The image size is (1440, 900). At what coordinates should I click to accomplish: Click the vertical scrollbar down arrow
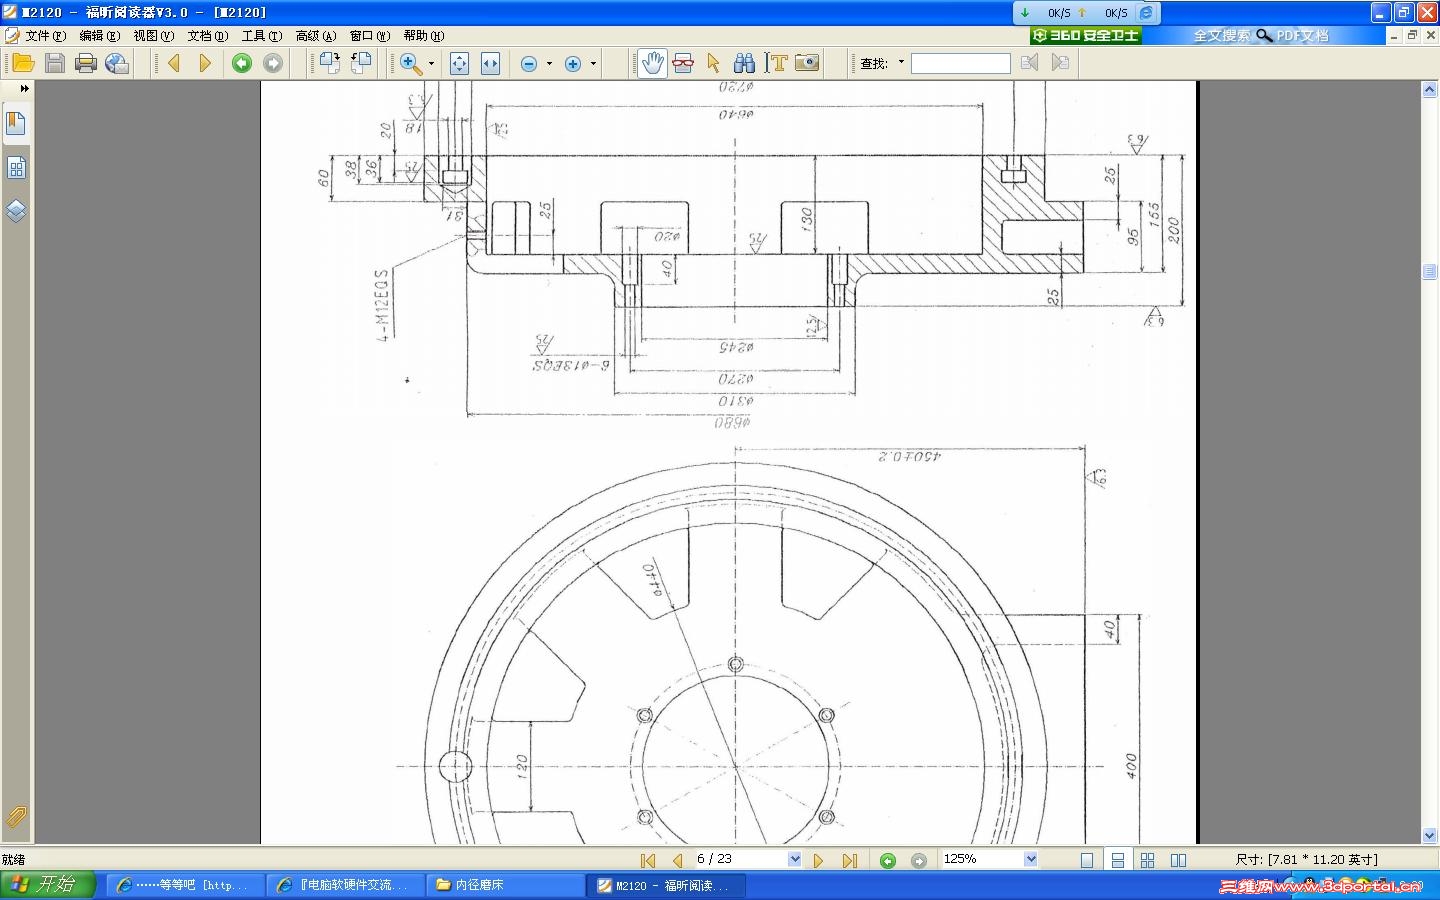click(x=1429, y=835)
